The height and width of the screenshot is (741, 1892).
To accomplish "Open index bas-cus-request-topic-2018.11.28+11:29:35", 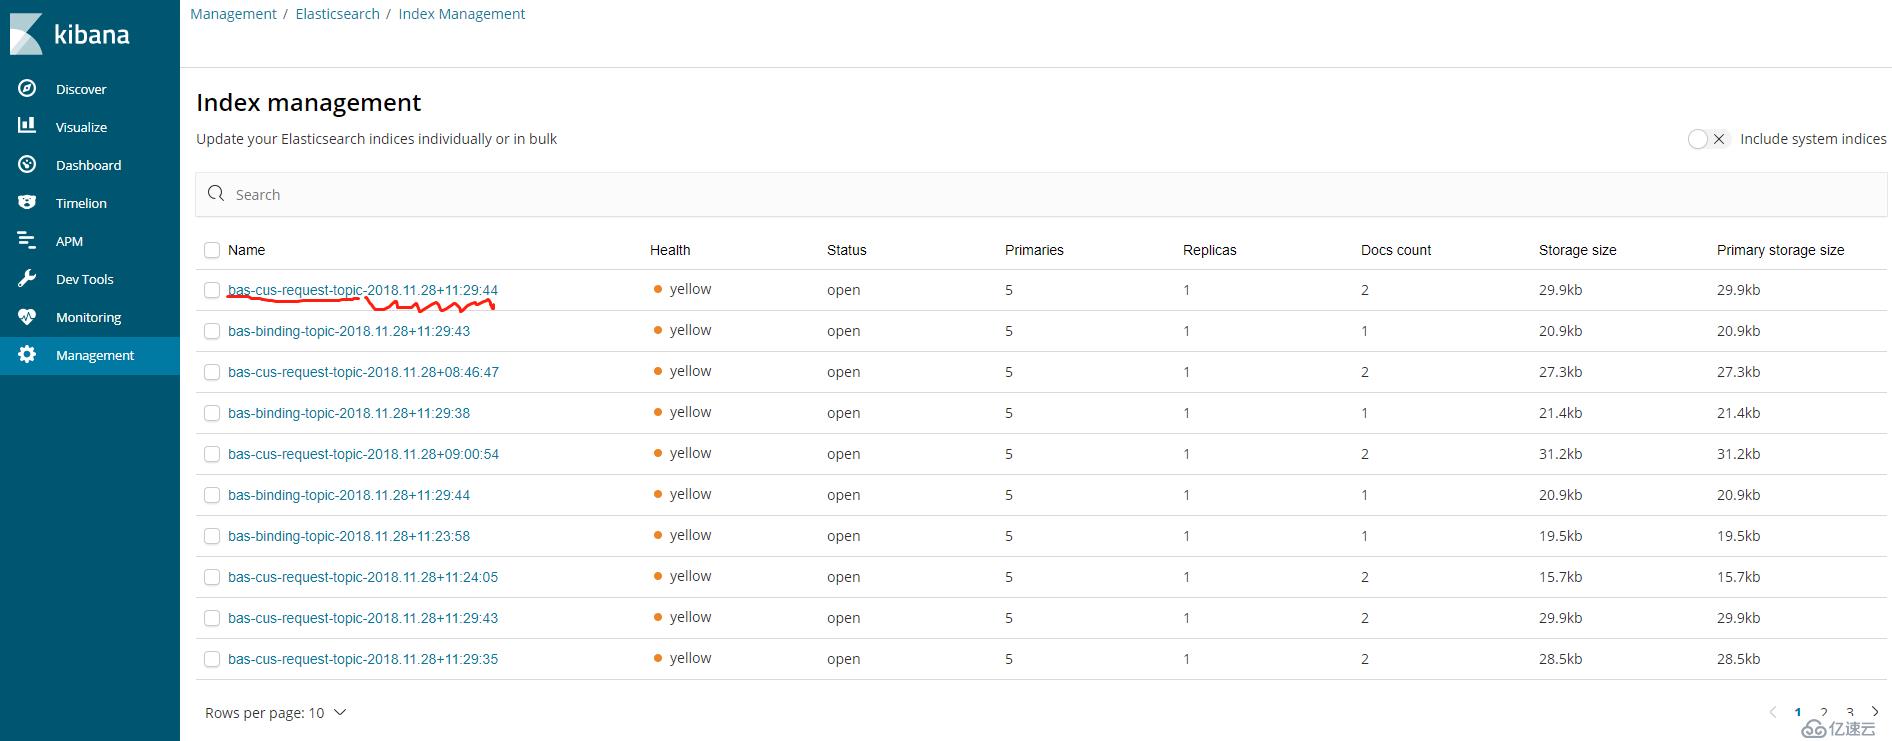I will pos(363,659).
